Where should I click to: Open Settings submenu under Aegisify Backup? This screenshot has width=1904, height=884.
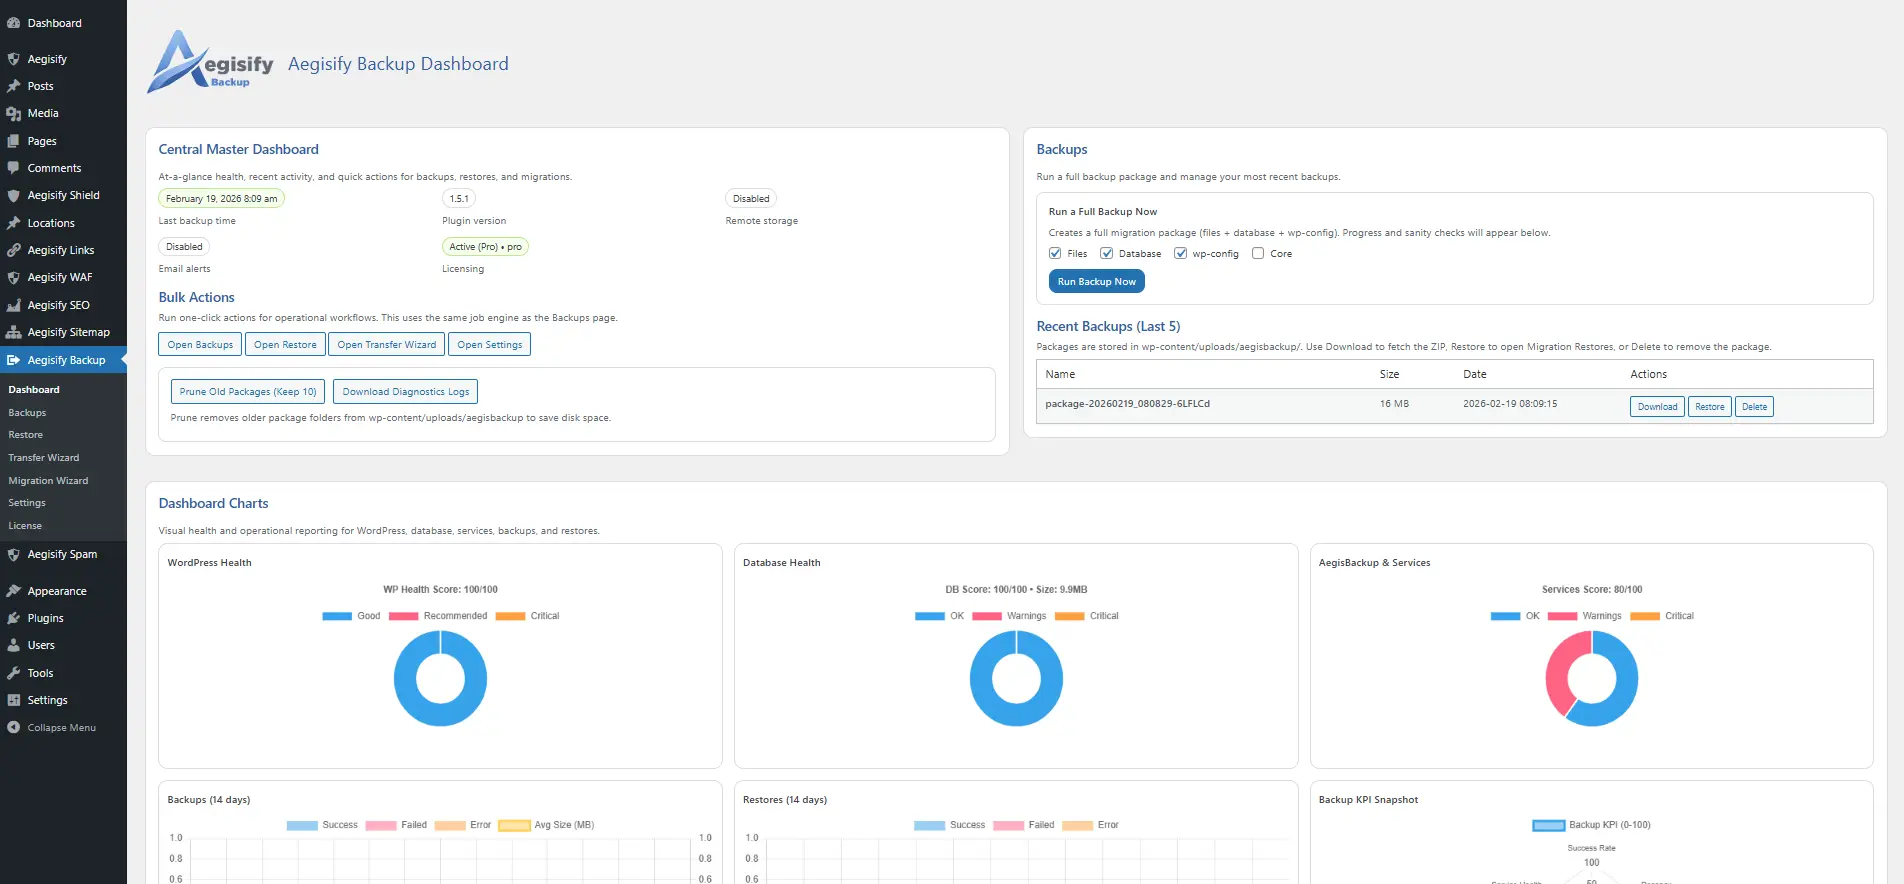[x=27, y=503]
